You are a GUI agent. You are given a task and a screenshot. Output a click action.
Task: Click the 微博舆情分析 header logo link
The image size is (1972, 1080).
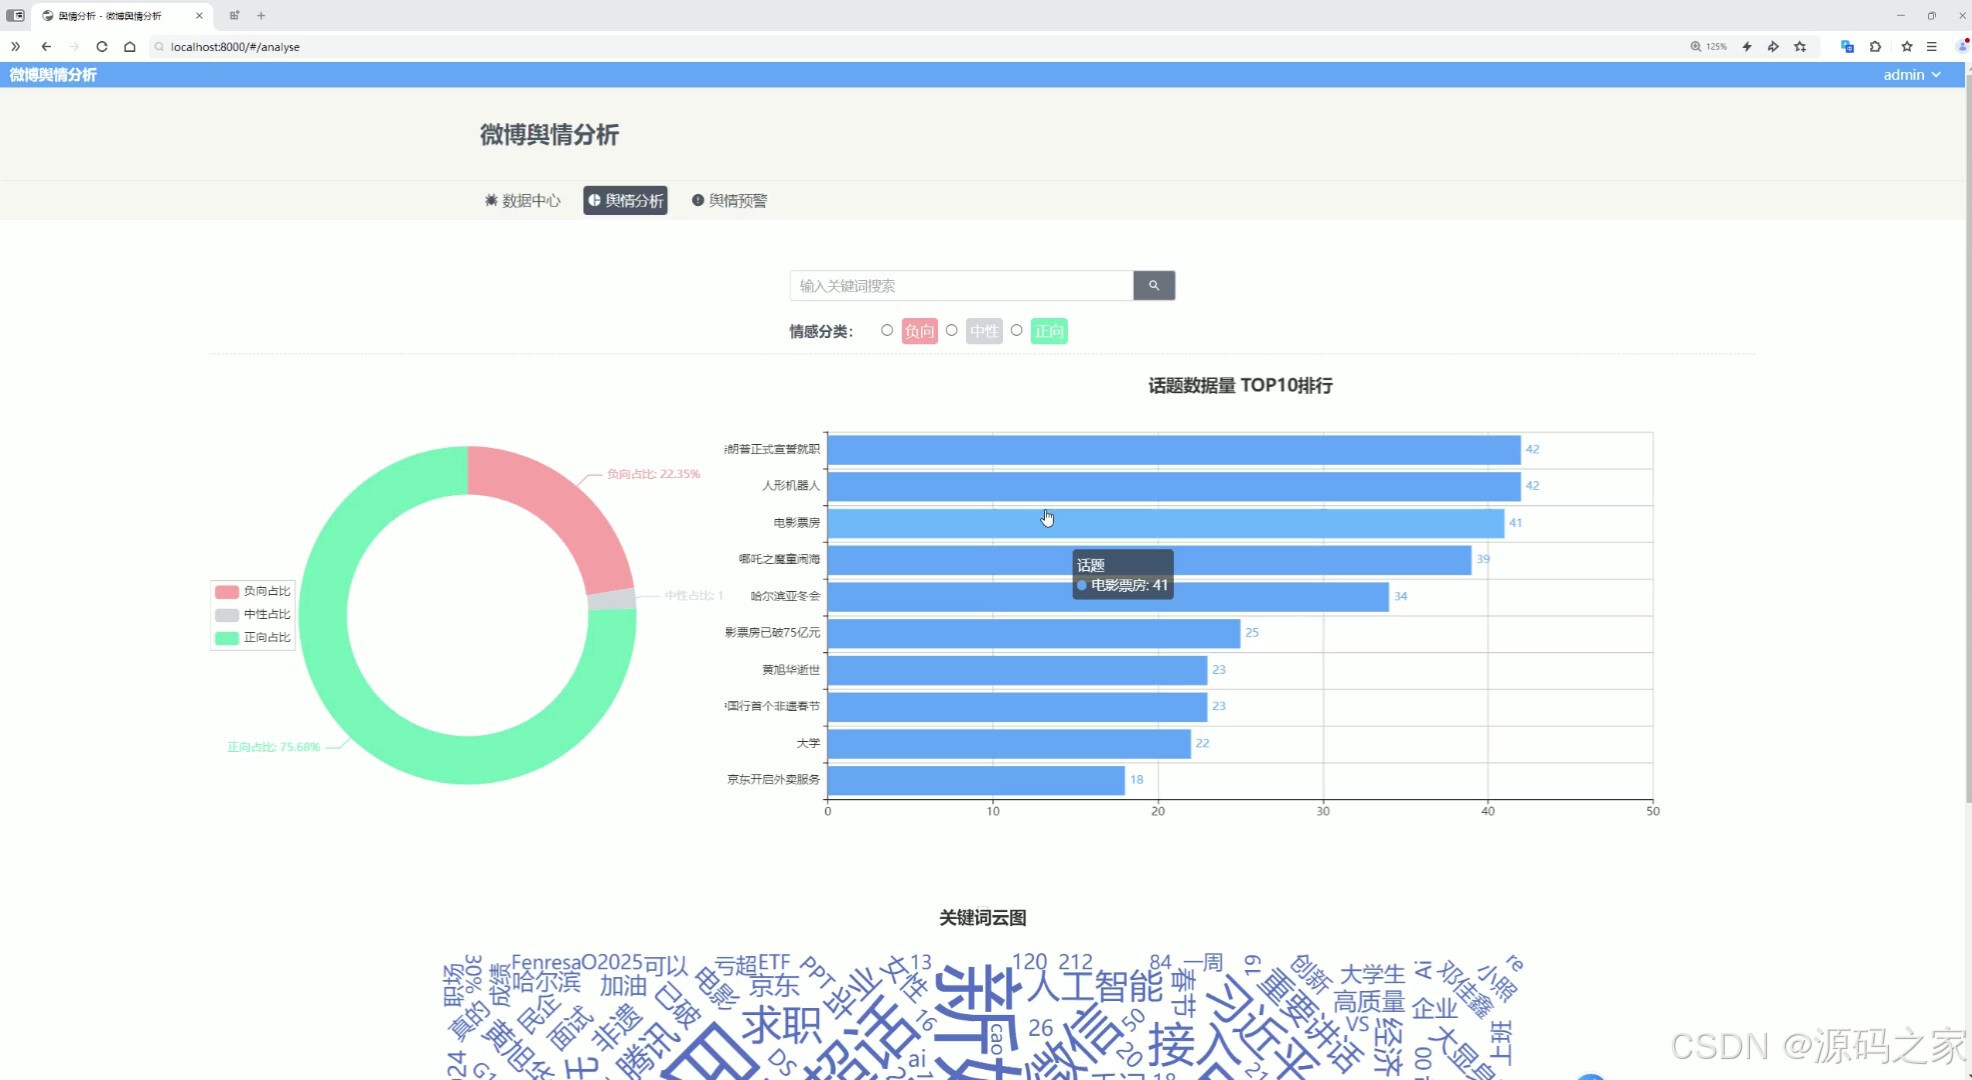(53, 75)
